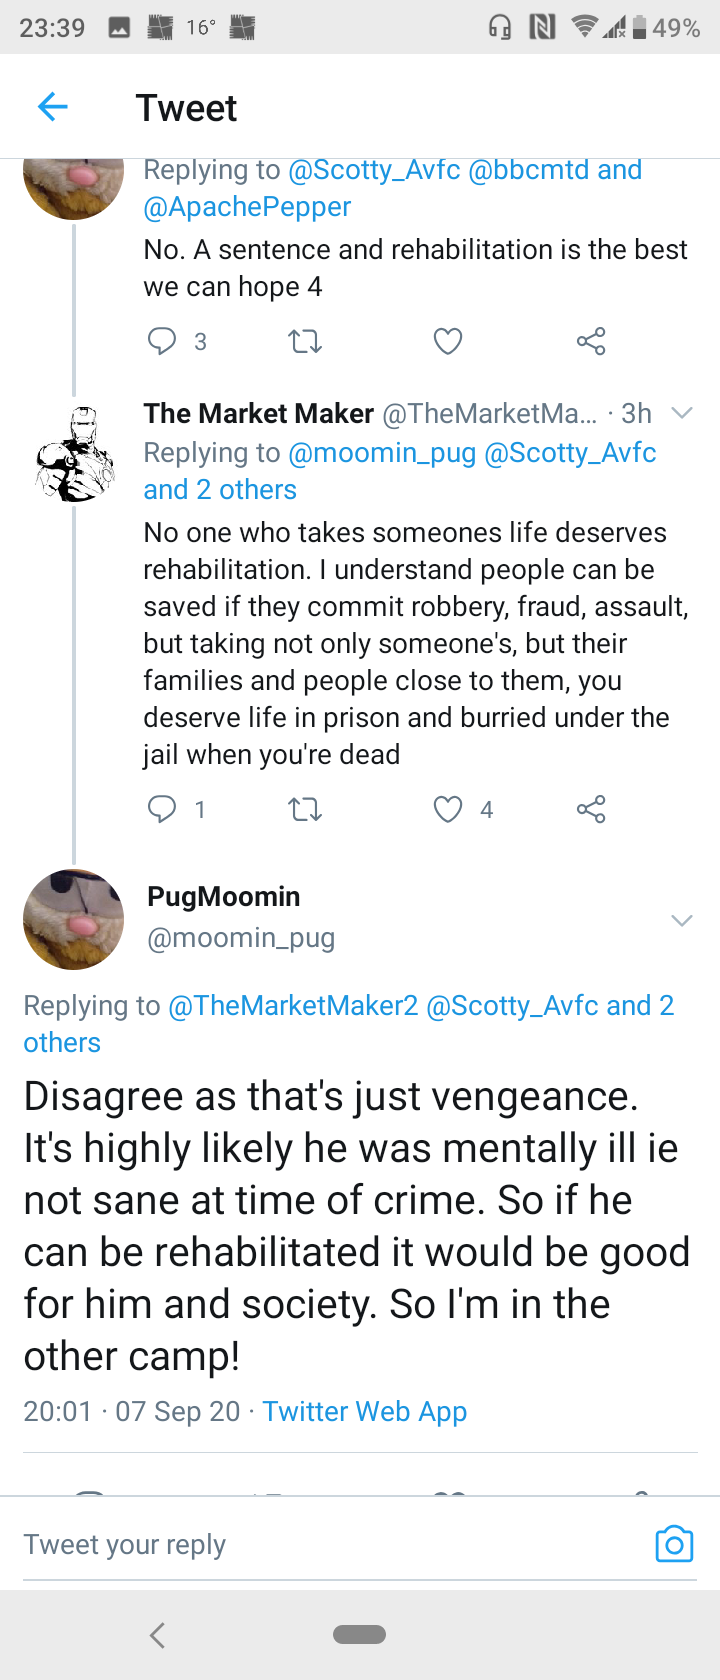
Task: Tap the home pill in navigation bar
Action: 359,1635
